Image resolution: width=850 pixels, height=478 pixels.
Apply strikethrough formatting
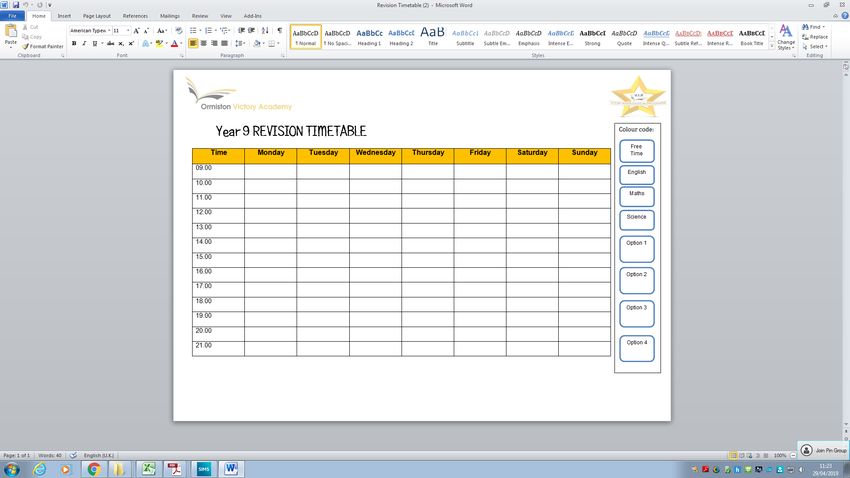pos(110,43)
